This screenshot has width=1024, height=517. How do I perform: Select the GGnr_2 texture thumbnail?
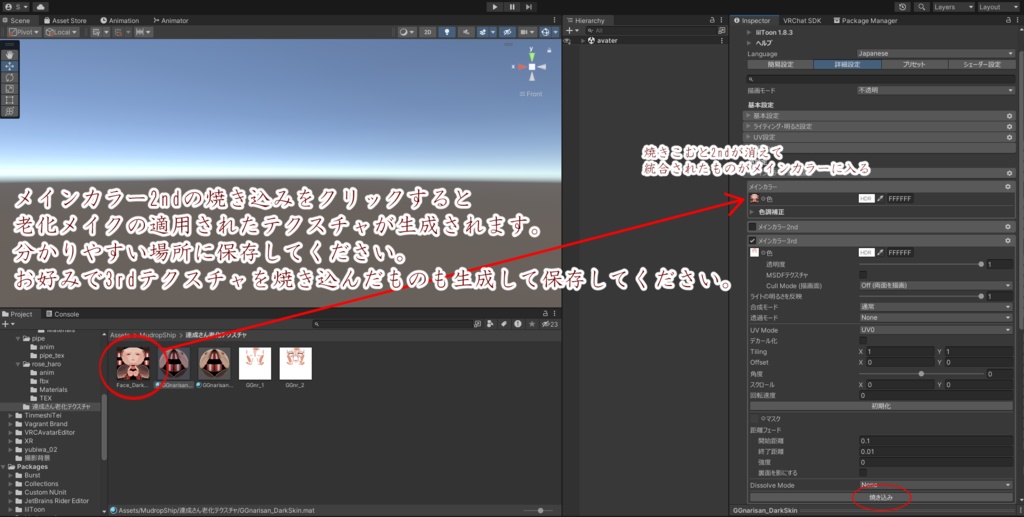pyautogui.click(x=295, y=364)
